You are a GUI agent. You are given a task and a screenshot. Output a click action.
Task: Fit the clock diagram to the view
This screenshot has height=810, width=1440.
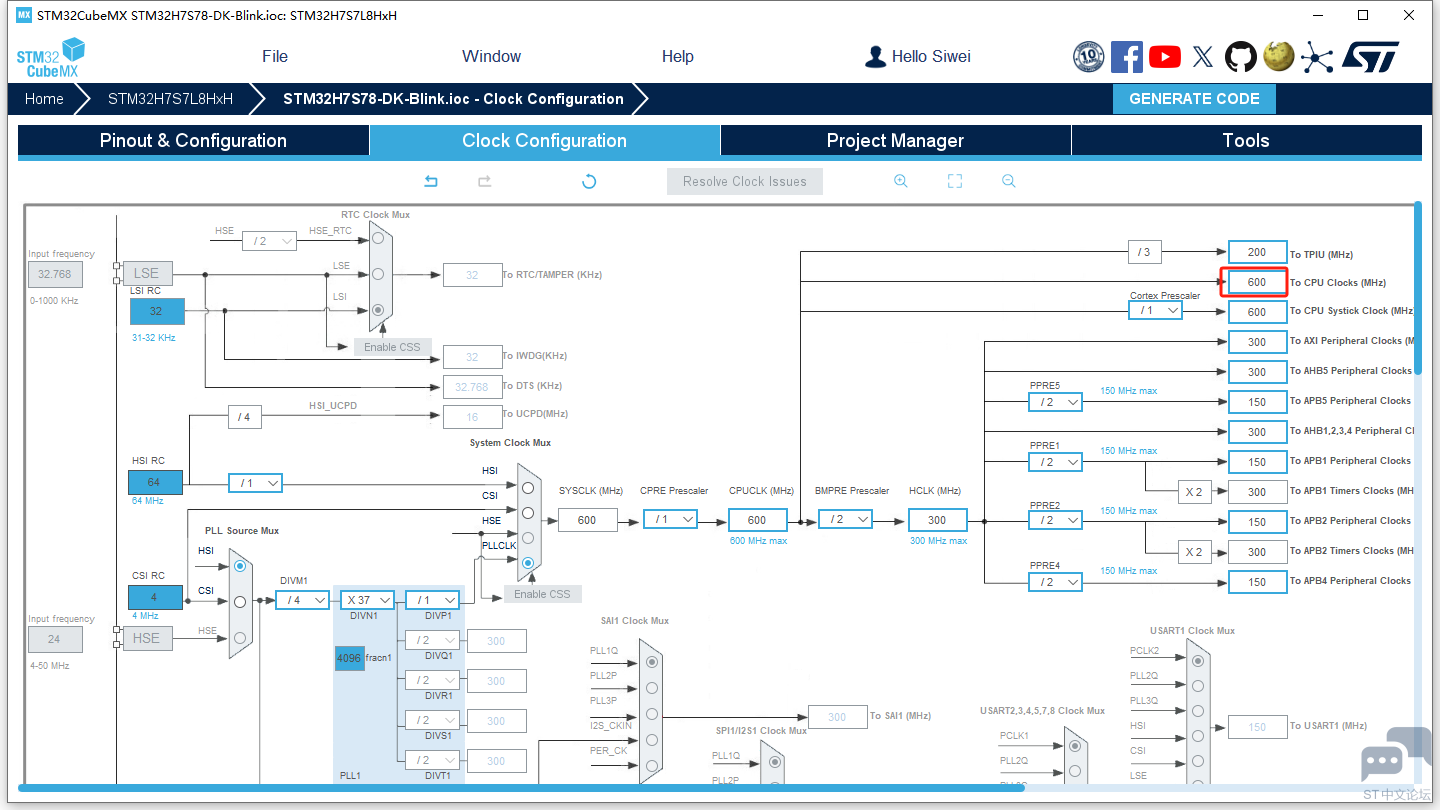pyautogui.click(x=955, y=181)
